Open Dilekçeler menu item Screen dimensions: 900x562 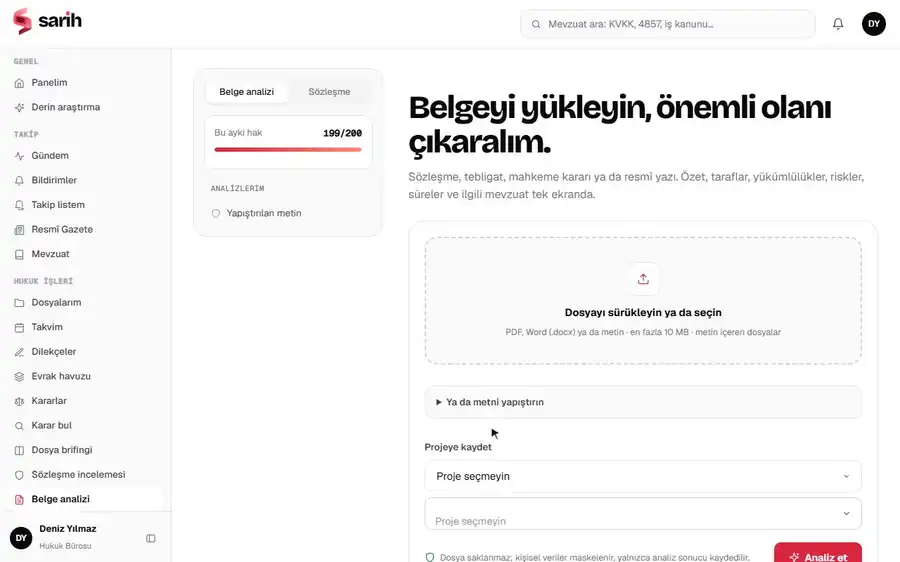(86, 352)
